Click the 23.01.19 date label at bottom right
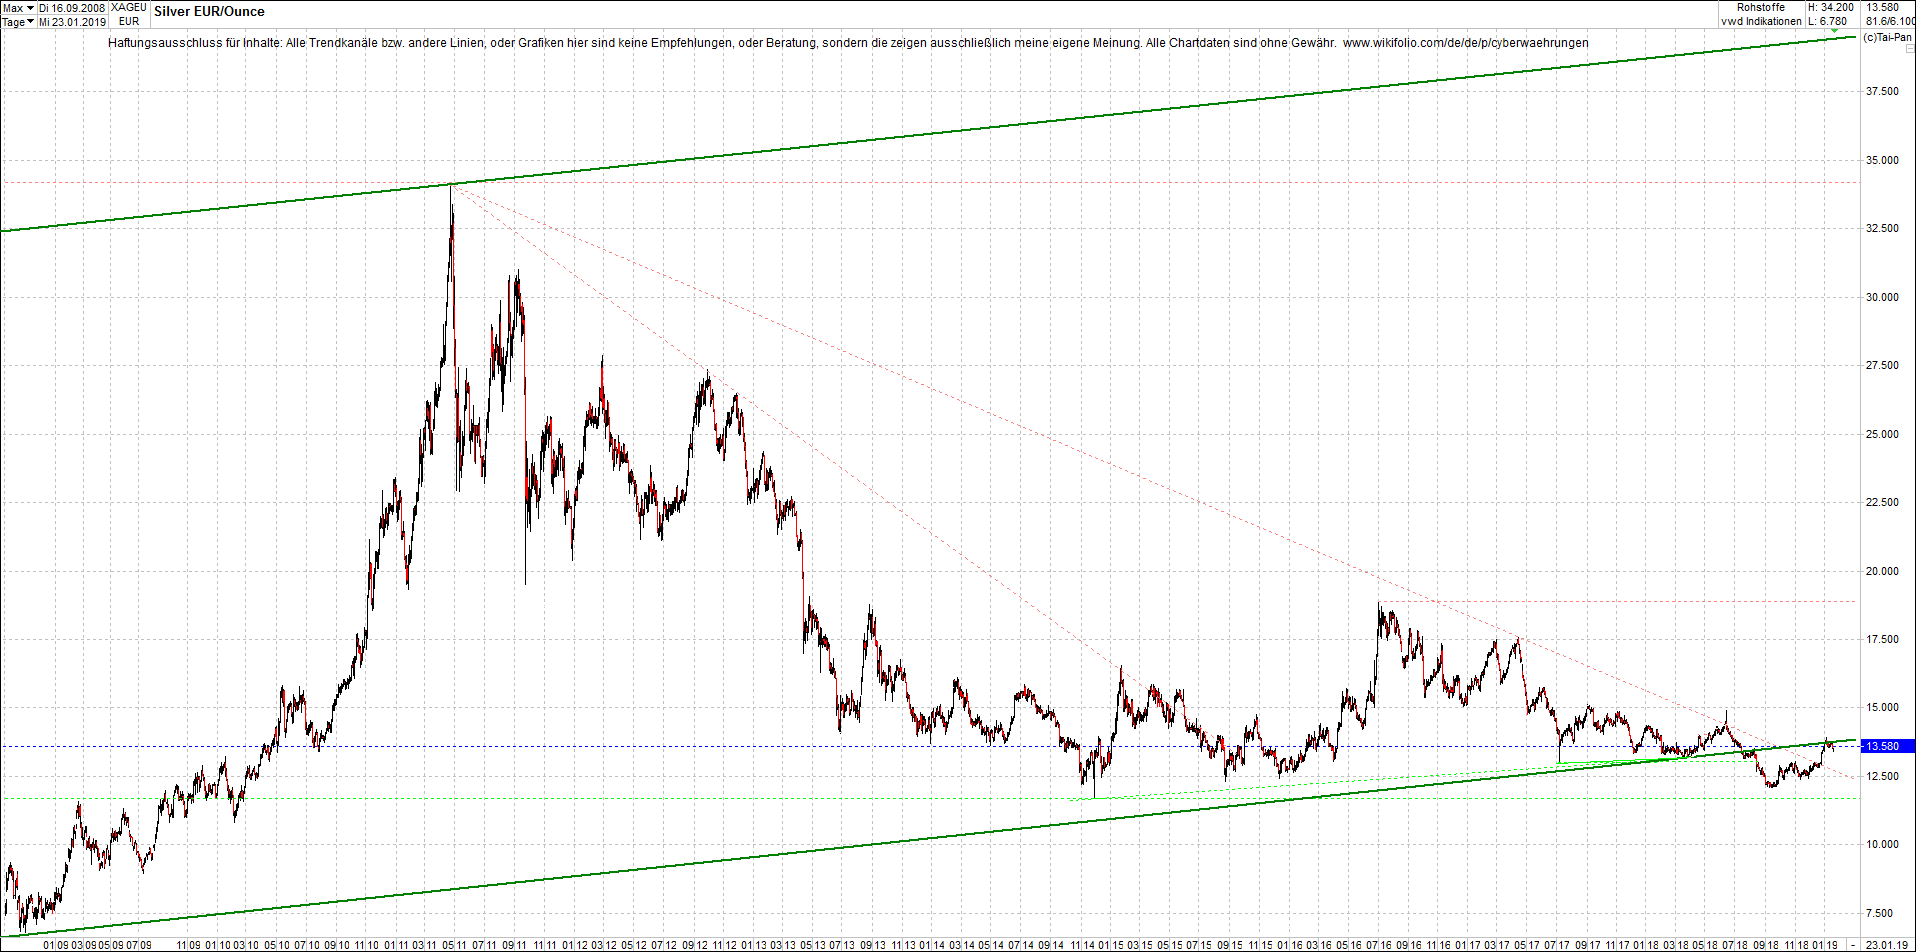 coord(1886,945)
